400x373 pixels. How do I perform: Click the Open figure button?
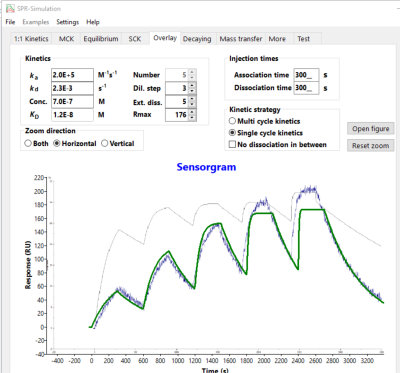[x=371, y=129]
